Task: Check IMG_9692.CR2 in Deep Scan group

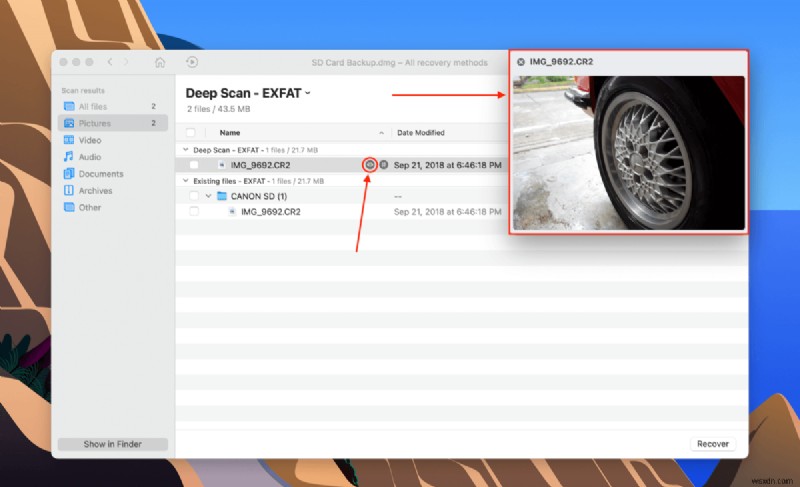Action: pos(194,165)
